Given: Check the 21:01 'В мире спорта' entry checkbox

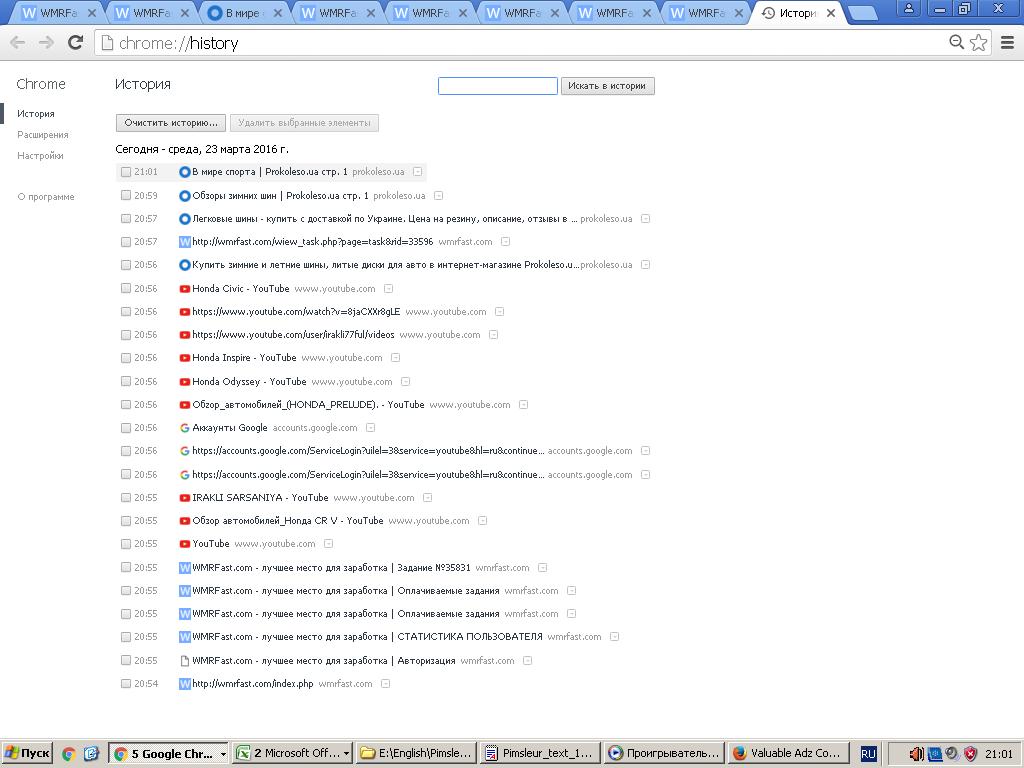Looking at the screenshot, I should tap(126, 172).
